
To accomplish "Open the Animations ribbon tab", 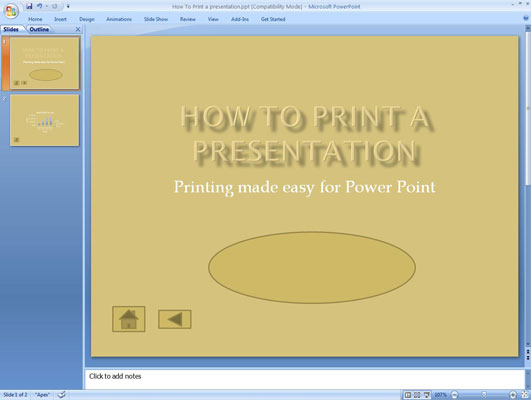I will pos(119,19).
